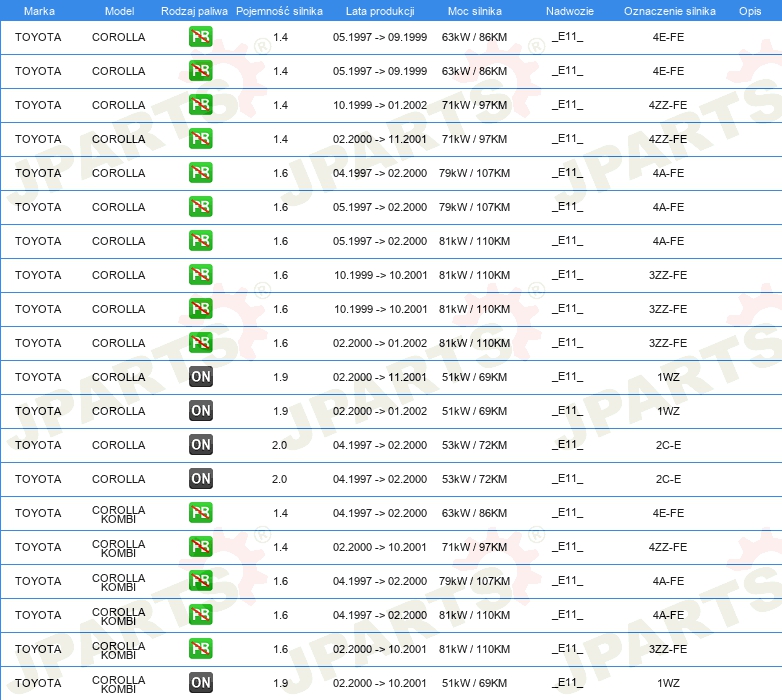Click the Oznaczenie silnika column header

[x=669, y=11]
